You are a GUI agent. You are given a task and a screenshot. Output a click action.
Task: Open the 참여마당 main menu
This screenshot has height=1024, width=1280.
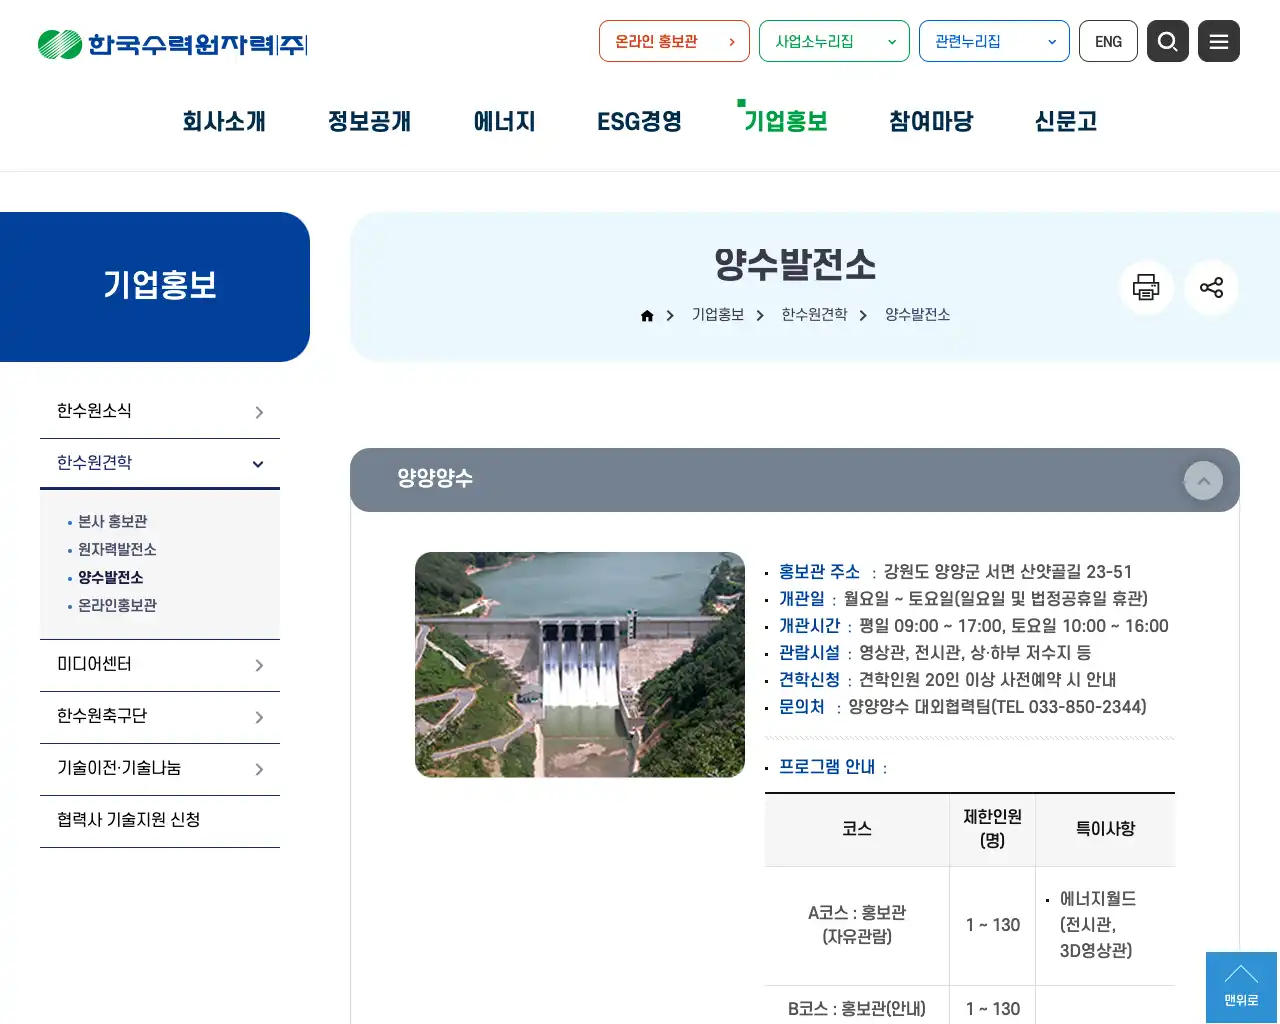(x=931, y=121)
